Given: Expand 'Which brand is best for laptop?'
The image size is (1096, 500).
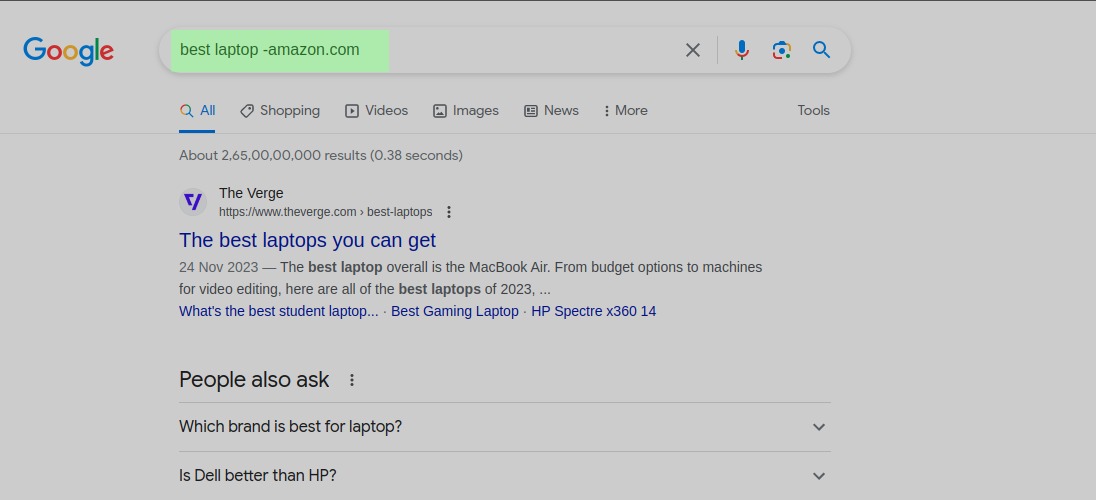Looking at the screenshot, I should point(505,427).
